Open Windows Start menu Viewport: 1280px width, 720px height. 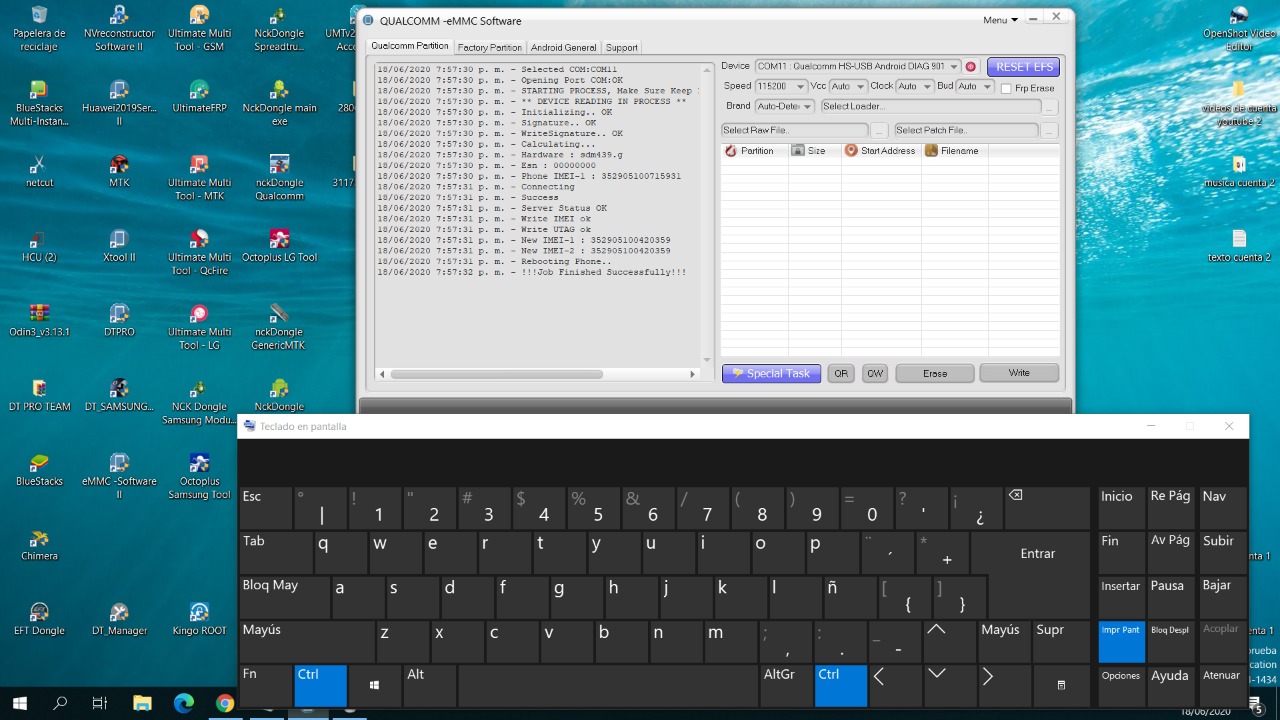click(x=19, y=704)
